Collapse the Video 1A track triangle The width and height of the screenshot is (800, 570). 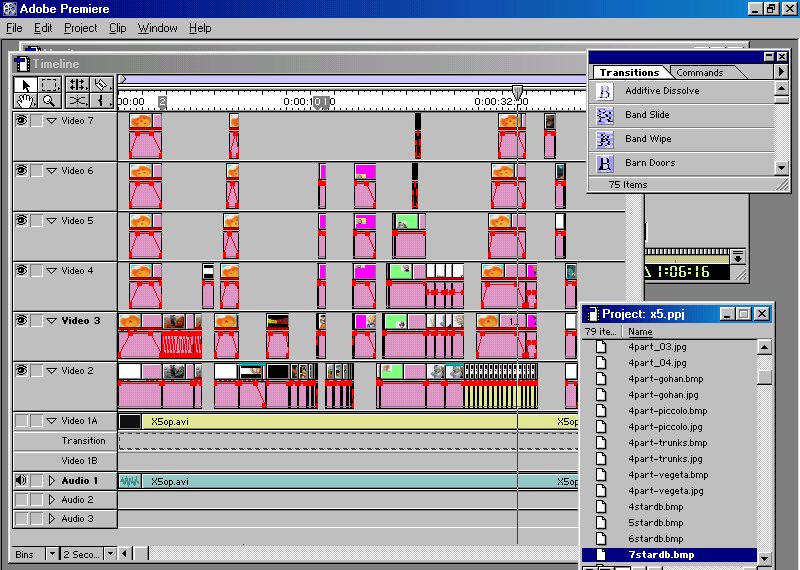[x=51, y=421]
